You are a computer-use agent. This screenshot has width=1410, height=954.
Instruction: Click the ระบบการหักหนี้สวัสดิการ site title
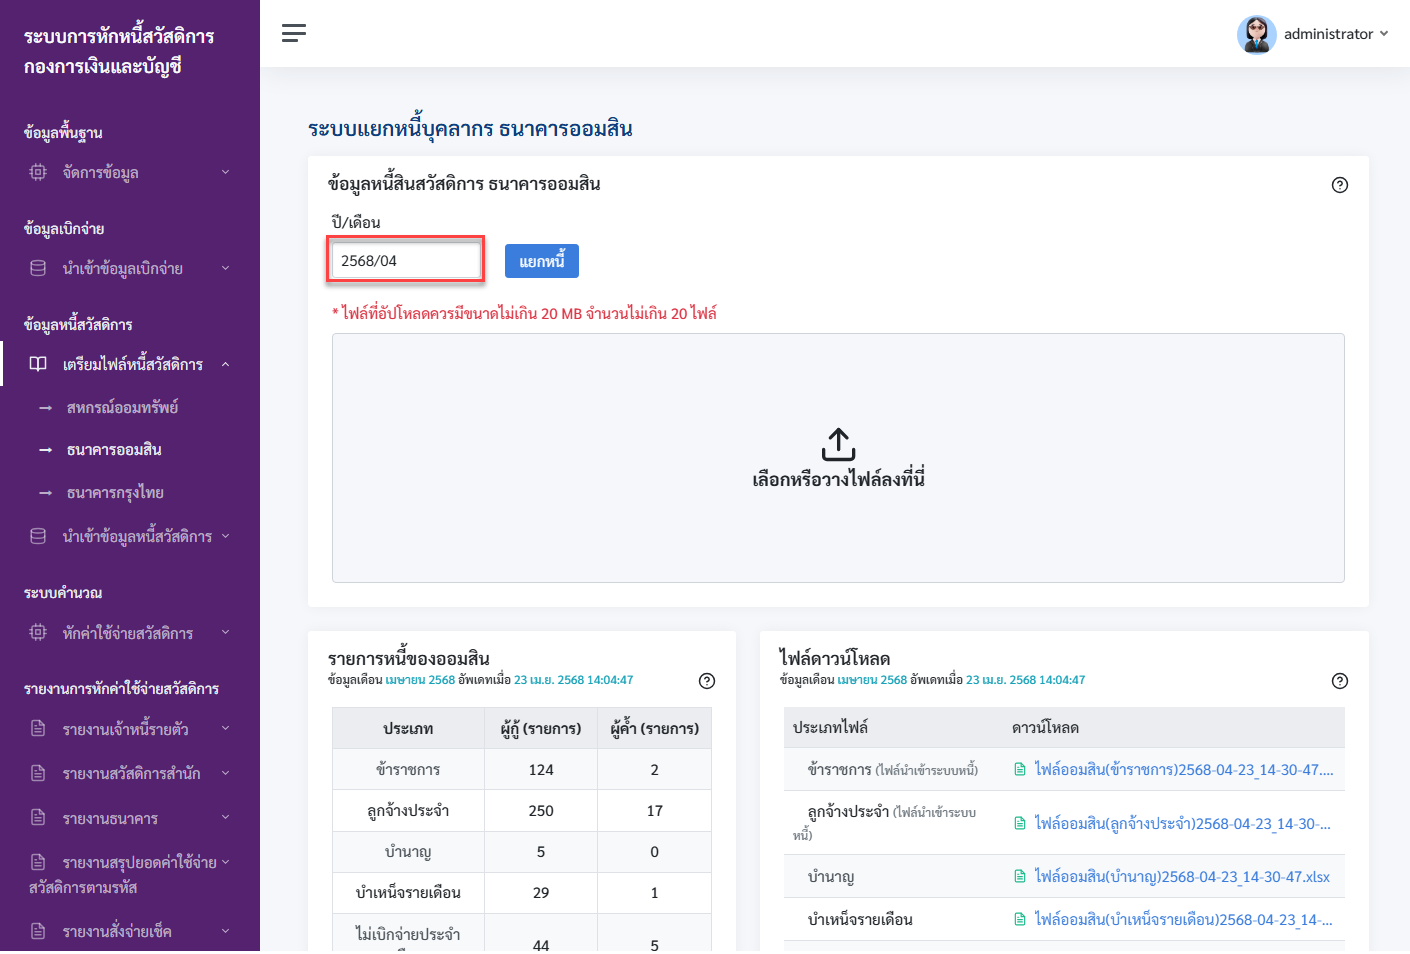point(119,51)
